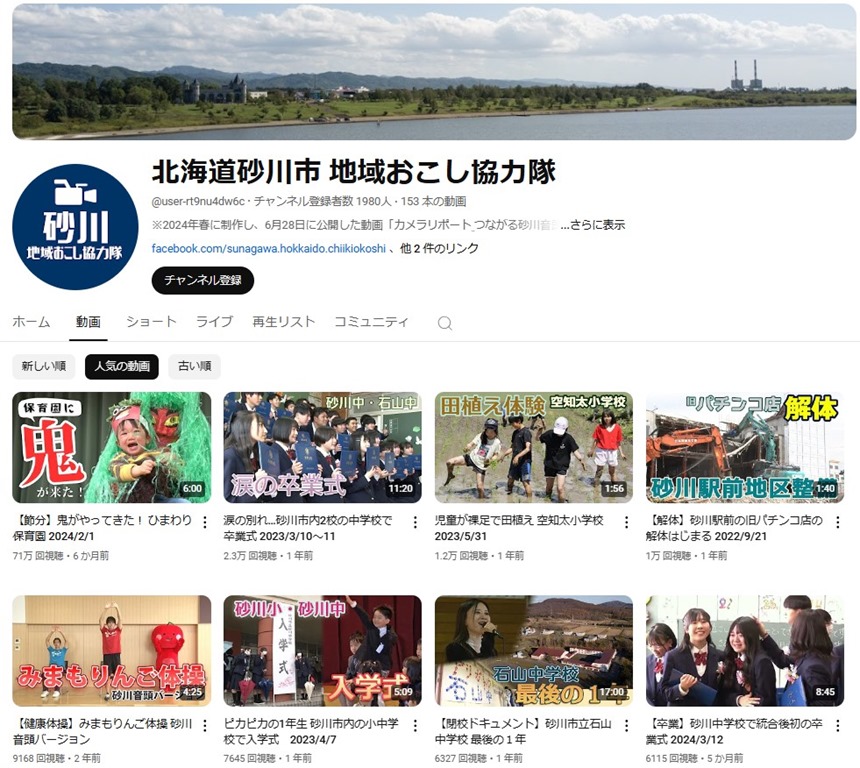Open the コミュニティ tab
The width and height of the screenshot is (860, 768).
pyautogui.click(x=371, y=322)
